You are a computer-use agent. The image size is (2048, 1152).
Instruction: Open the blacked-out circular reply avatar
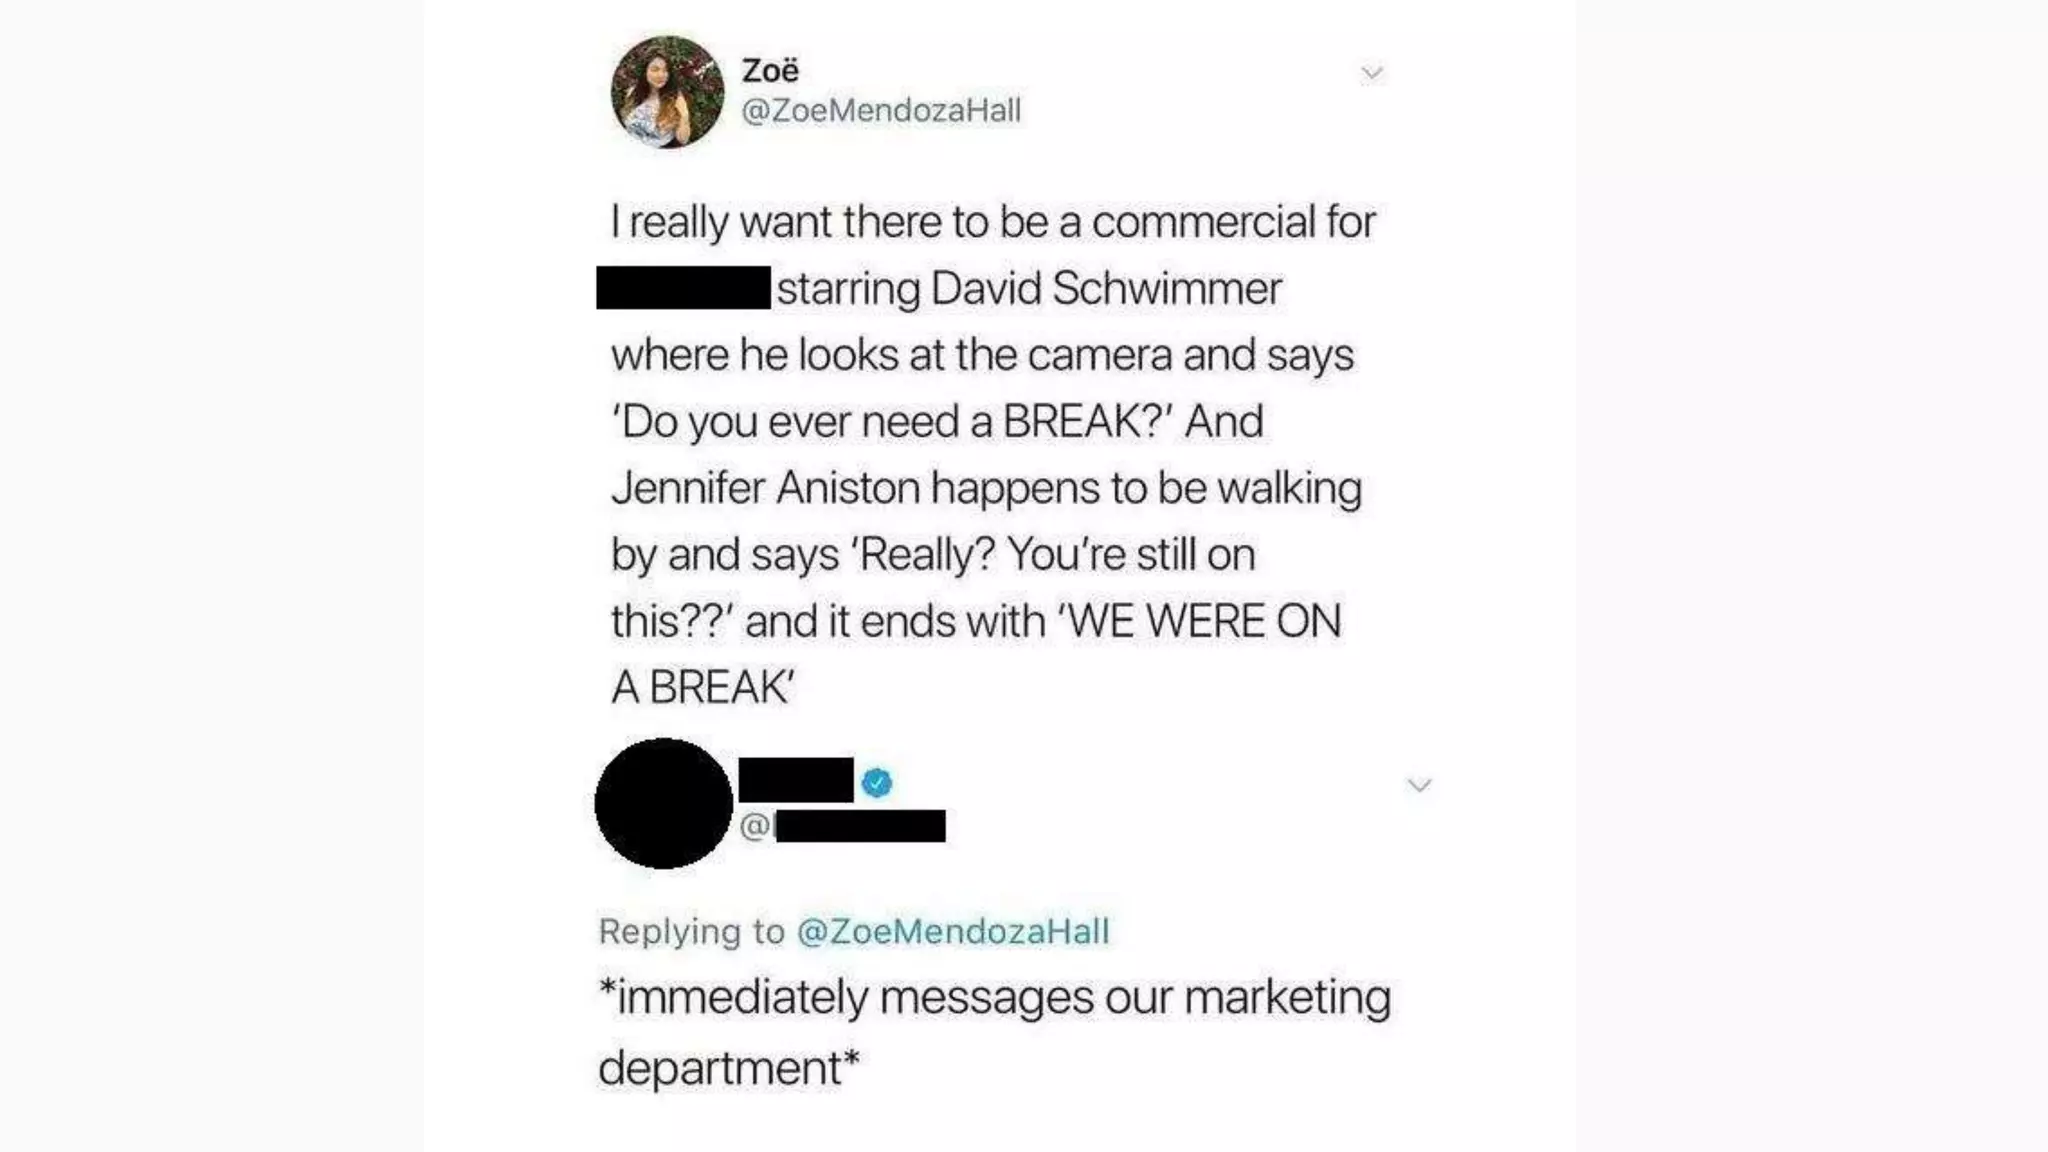click(663, 803)
